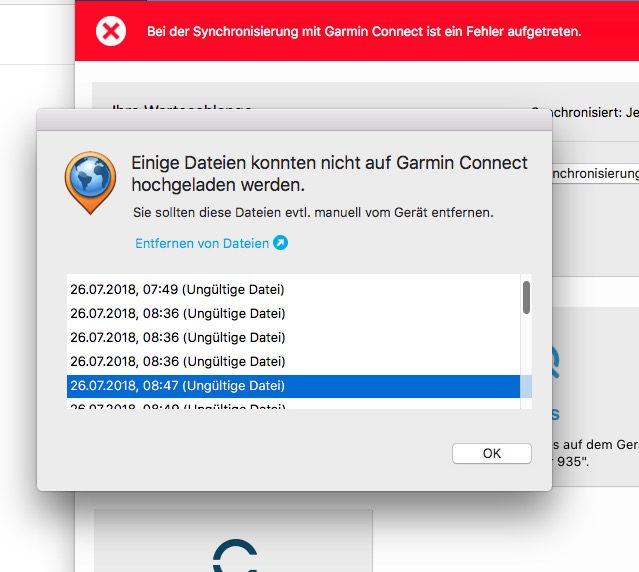
Task: Click arrow icon beside Entfernen von Dateien
Action: (280, 243)
